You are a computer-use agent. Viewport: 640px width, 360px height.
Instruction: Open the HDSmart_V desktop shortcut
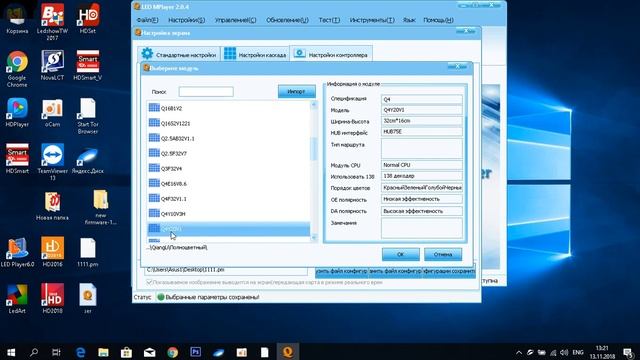pyautogui.click(x=88, y=65)
